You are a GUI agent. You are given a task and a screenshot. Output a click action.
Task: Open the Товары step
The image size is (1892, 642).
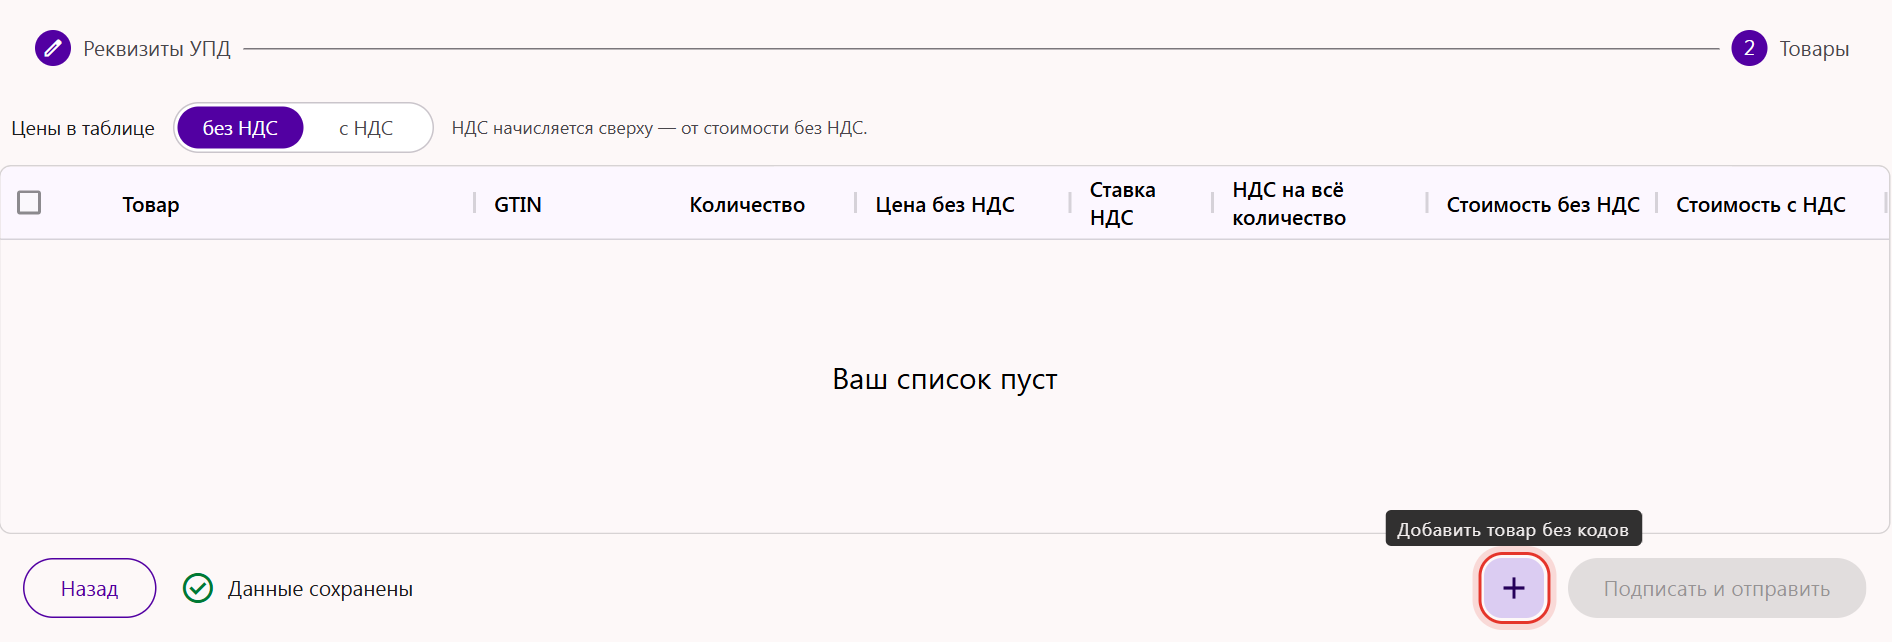(x=1814, y=48)
